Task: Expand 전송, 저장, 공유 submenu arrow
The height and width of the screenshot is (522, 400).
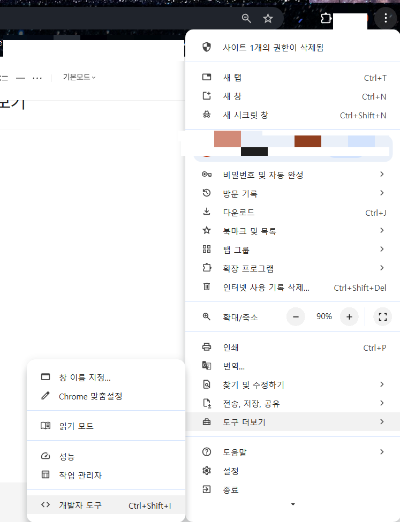Action: click(382, 403)
